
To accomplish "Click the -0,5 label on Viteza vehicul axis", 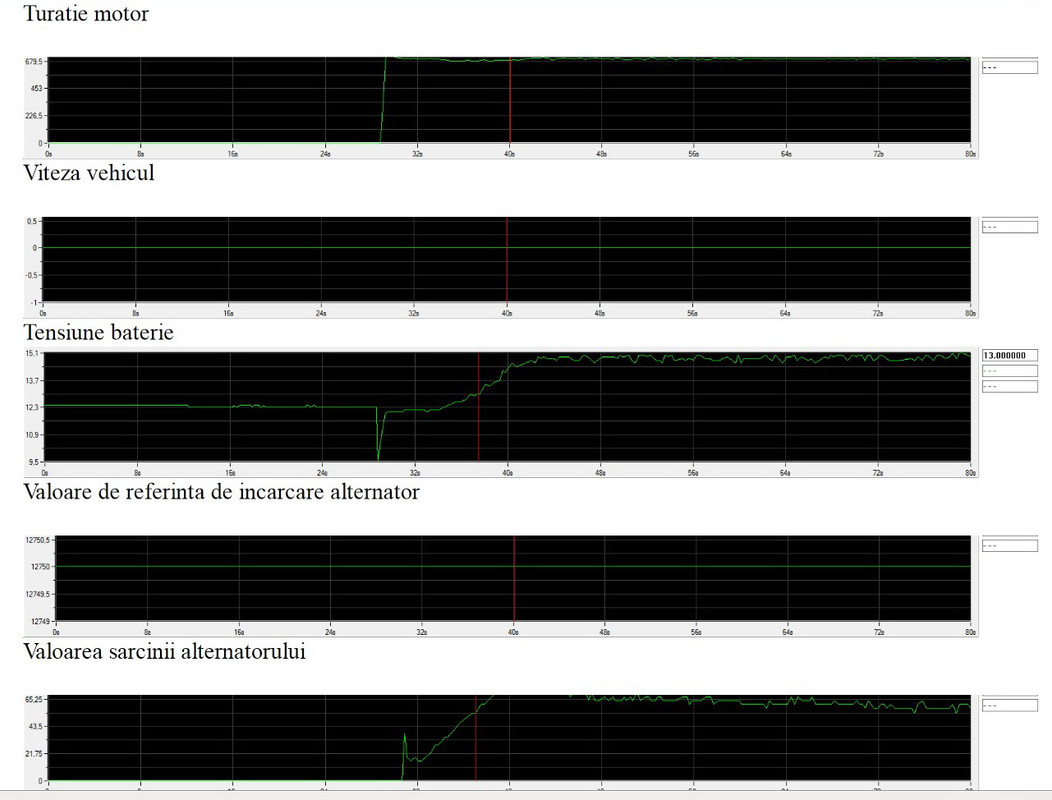I will (32, 275).
